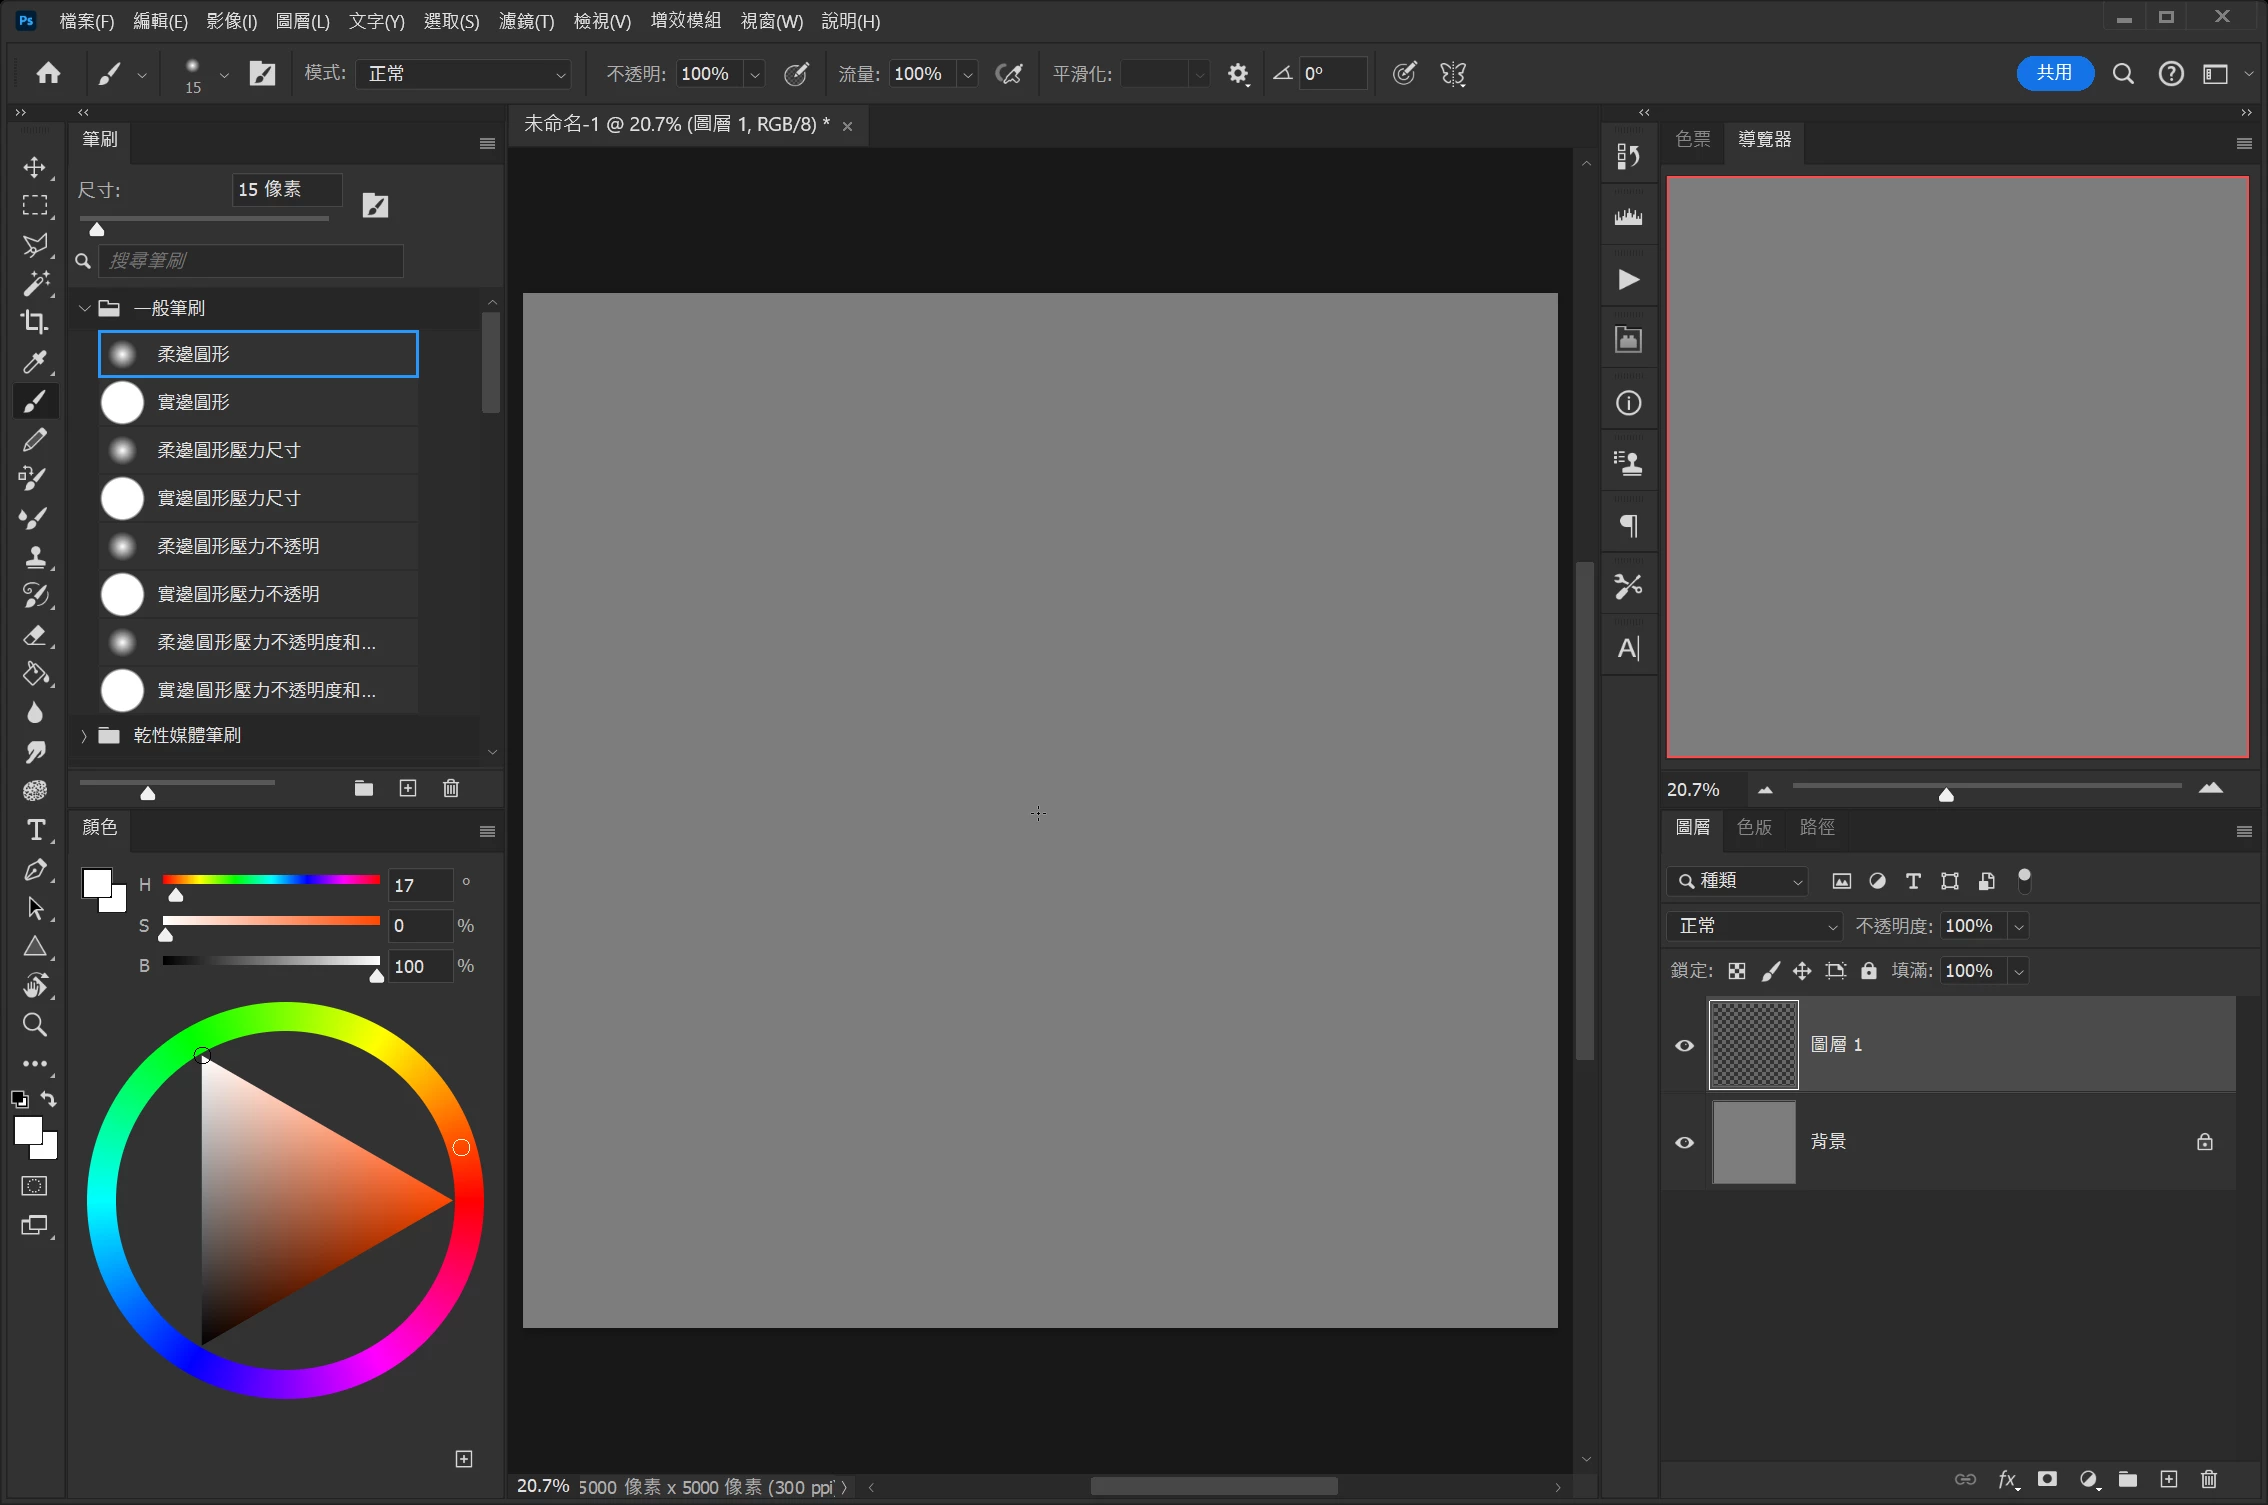Select the Horizontal Type tool
2268x1505 pixels.
click(x=35, y=831)
